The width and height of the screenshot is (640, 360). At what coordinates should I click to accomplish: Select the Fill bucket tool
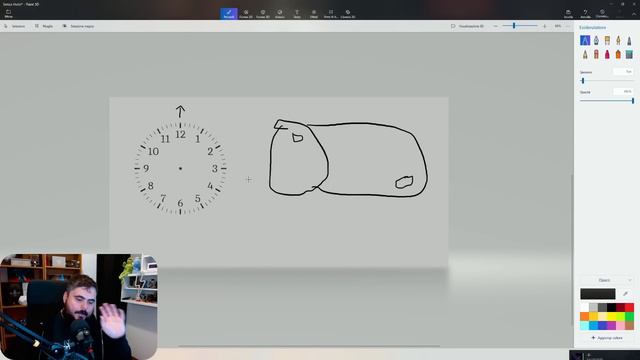(629, 54)
